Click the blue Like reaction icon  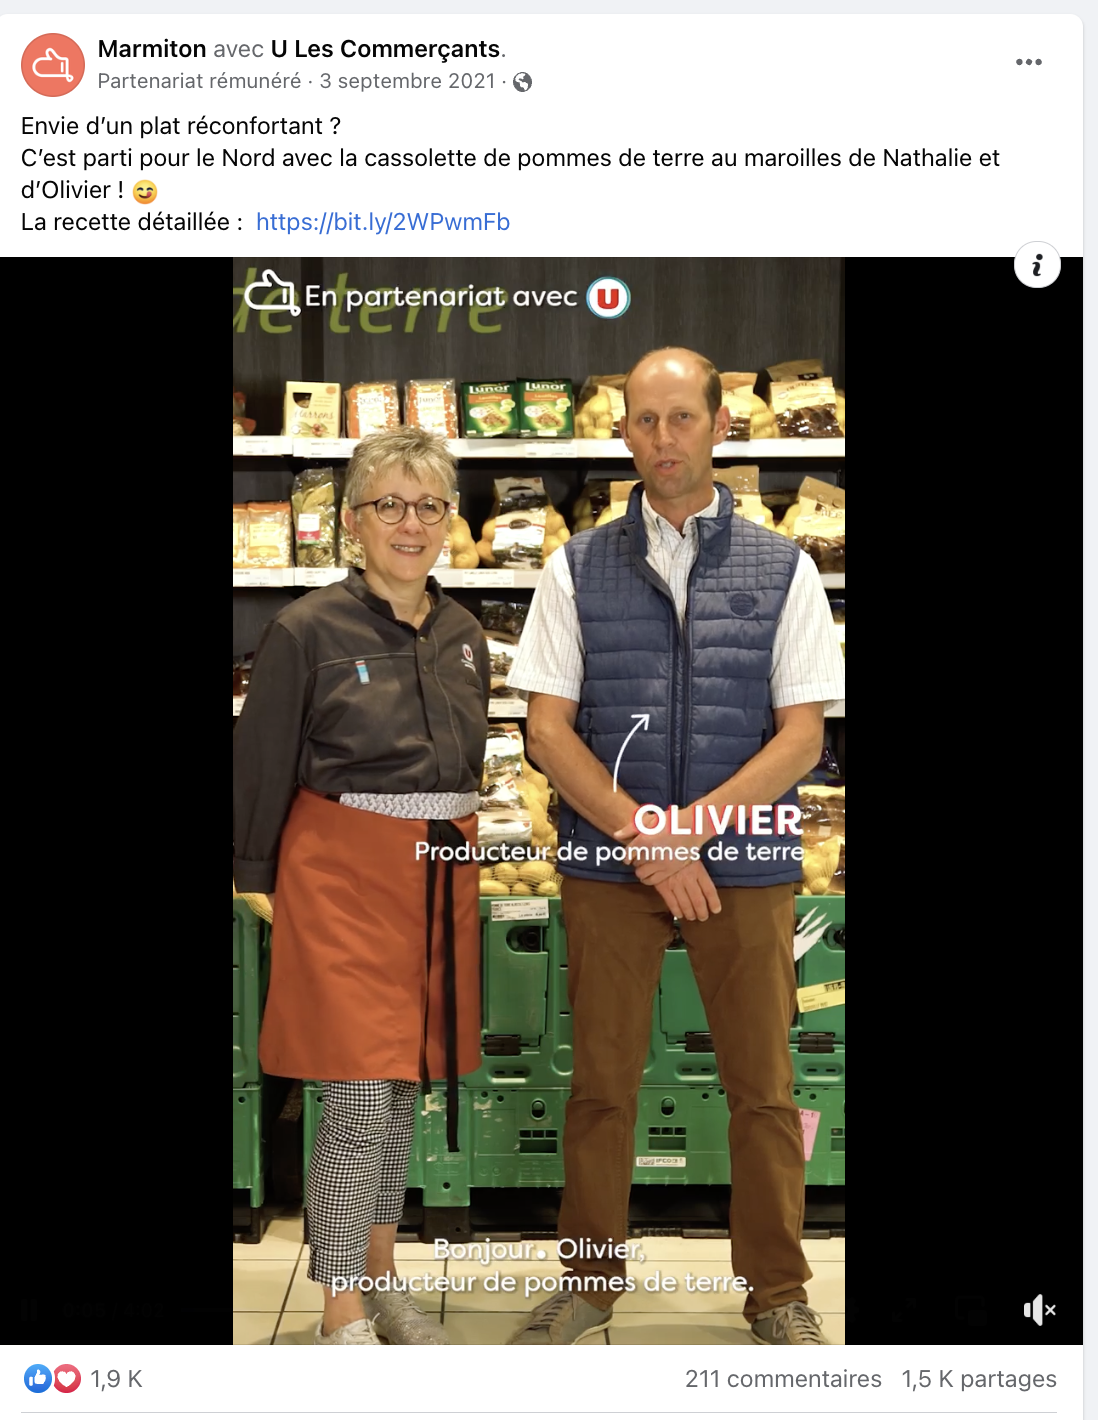pyautogui.click(x=38, y=1379)
